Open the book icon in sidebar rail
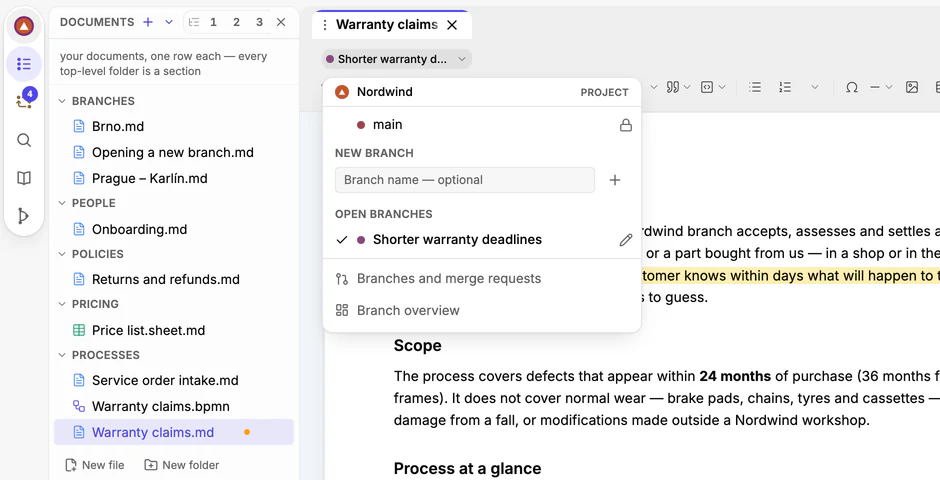Image resolution: width=940 pixels, height=480 pixels. coord(24,178)
